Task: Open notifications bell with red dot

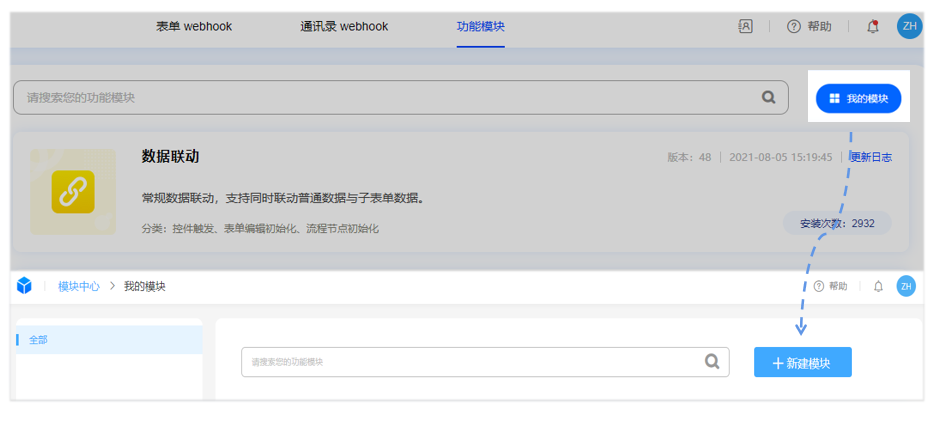Action: click(872, 27)
